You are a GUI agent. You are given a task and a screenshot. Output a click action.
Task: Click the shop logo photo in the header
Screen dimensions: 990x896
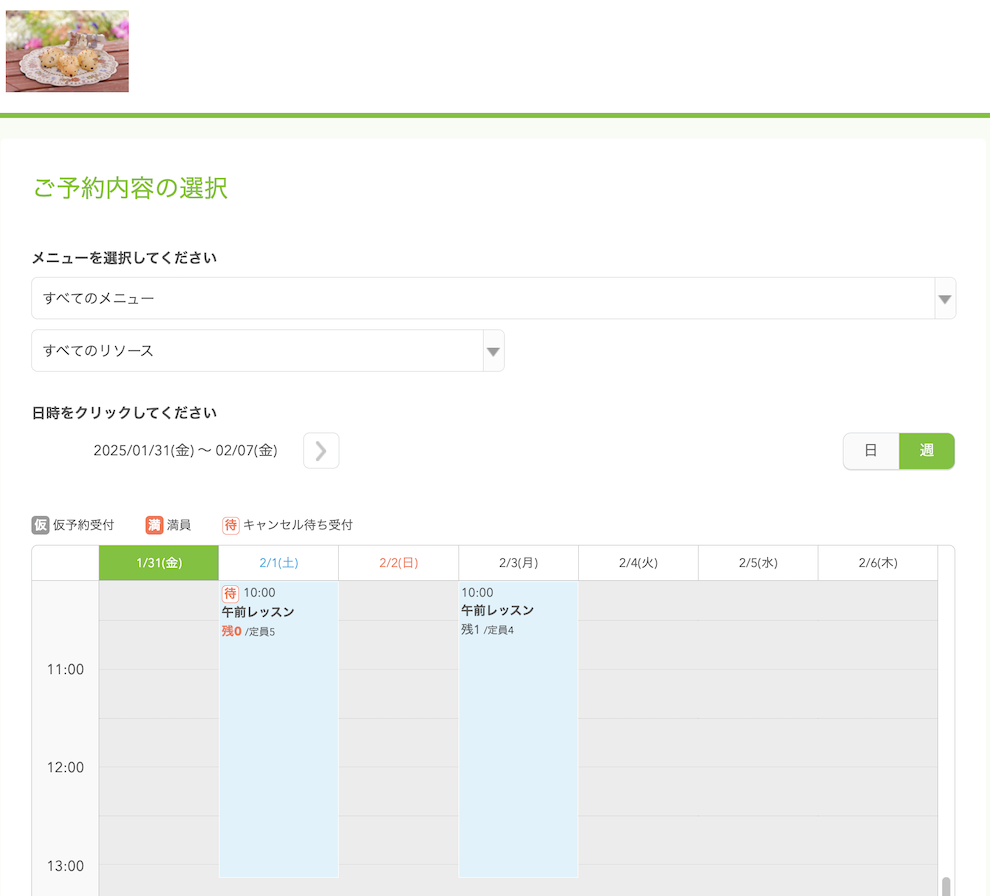67,51
